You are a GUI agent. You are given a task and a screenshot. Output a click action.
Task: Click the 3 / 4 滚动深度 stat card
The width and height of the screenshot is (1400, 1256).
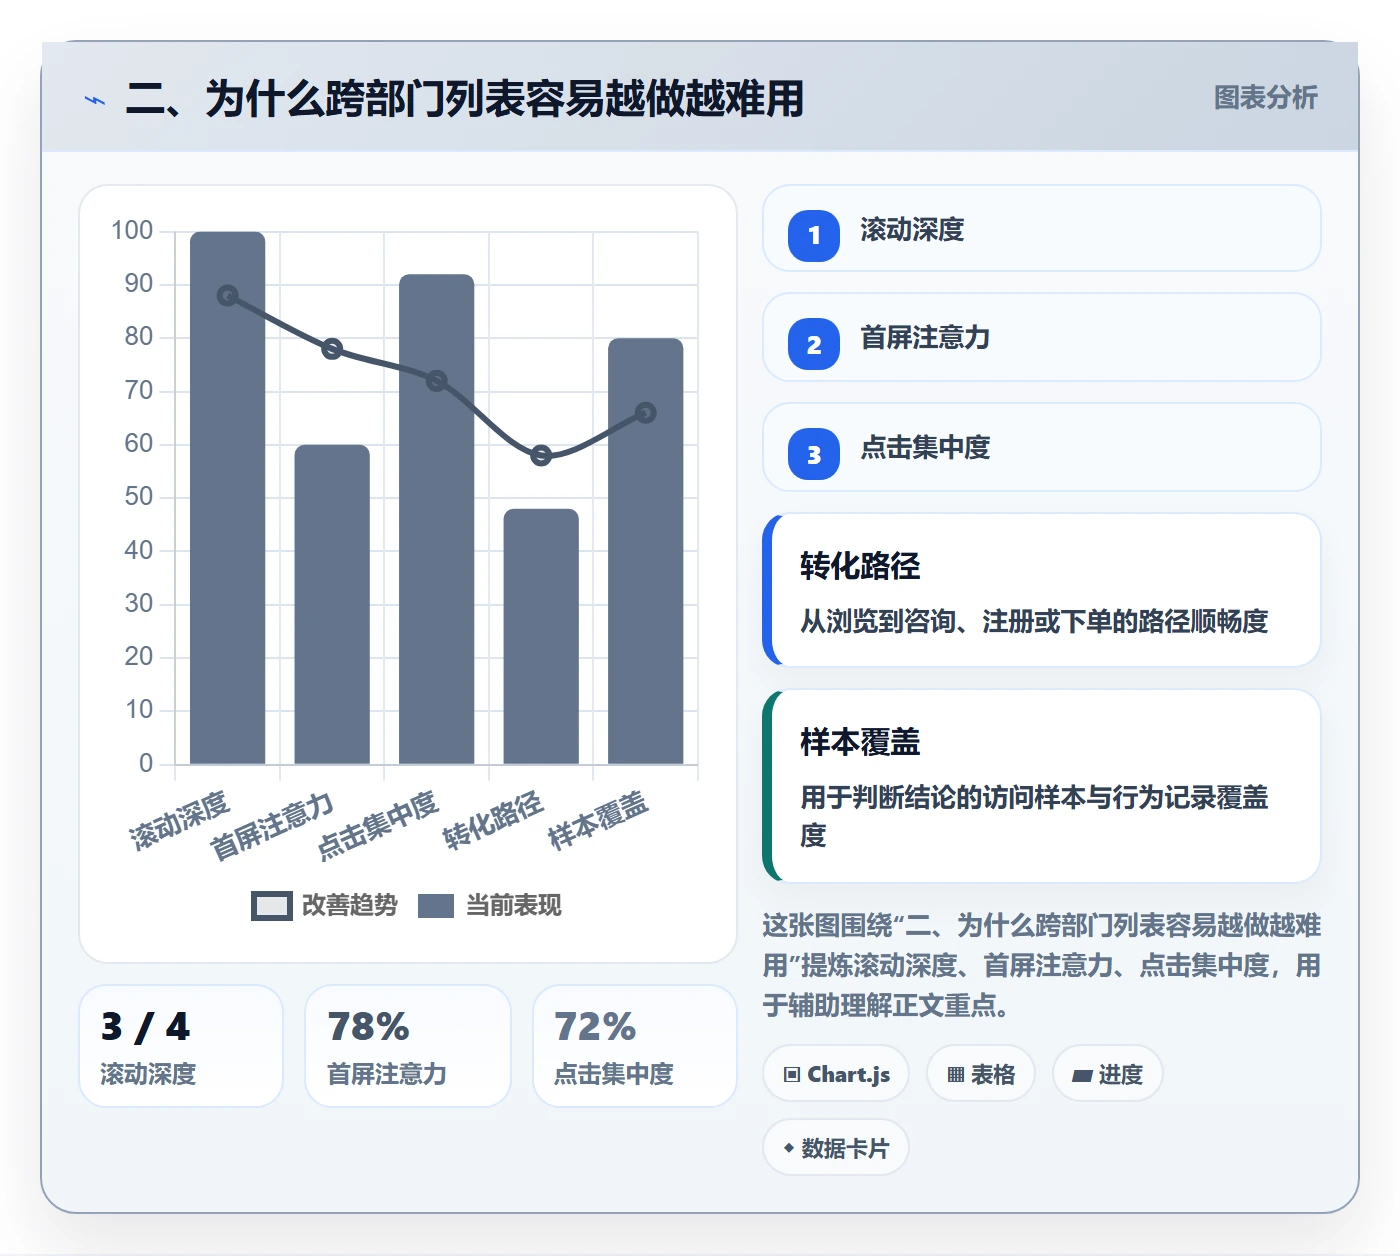coord(181,1046)
